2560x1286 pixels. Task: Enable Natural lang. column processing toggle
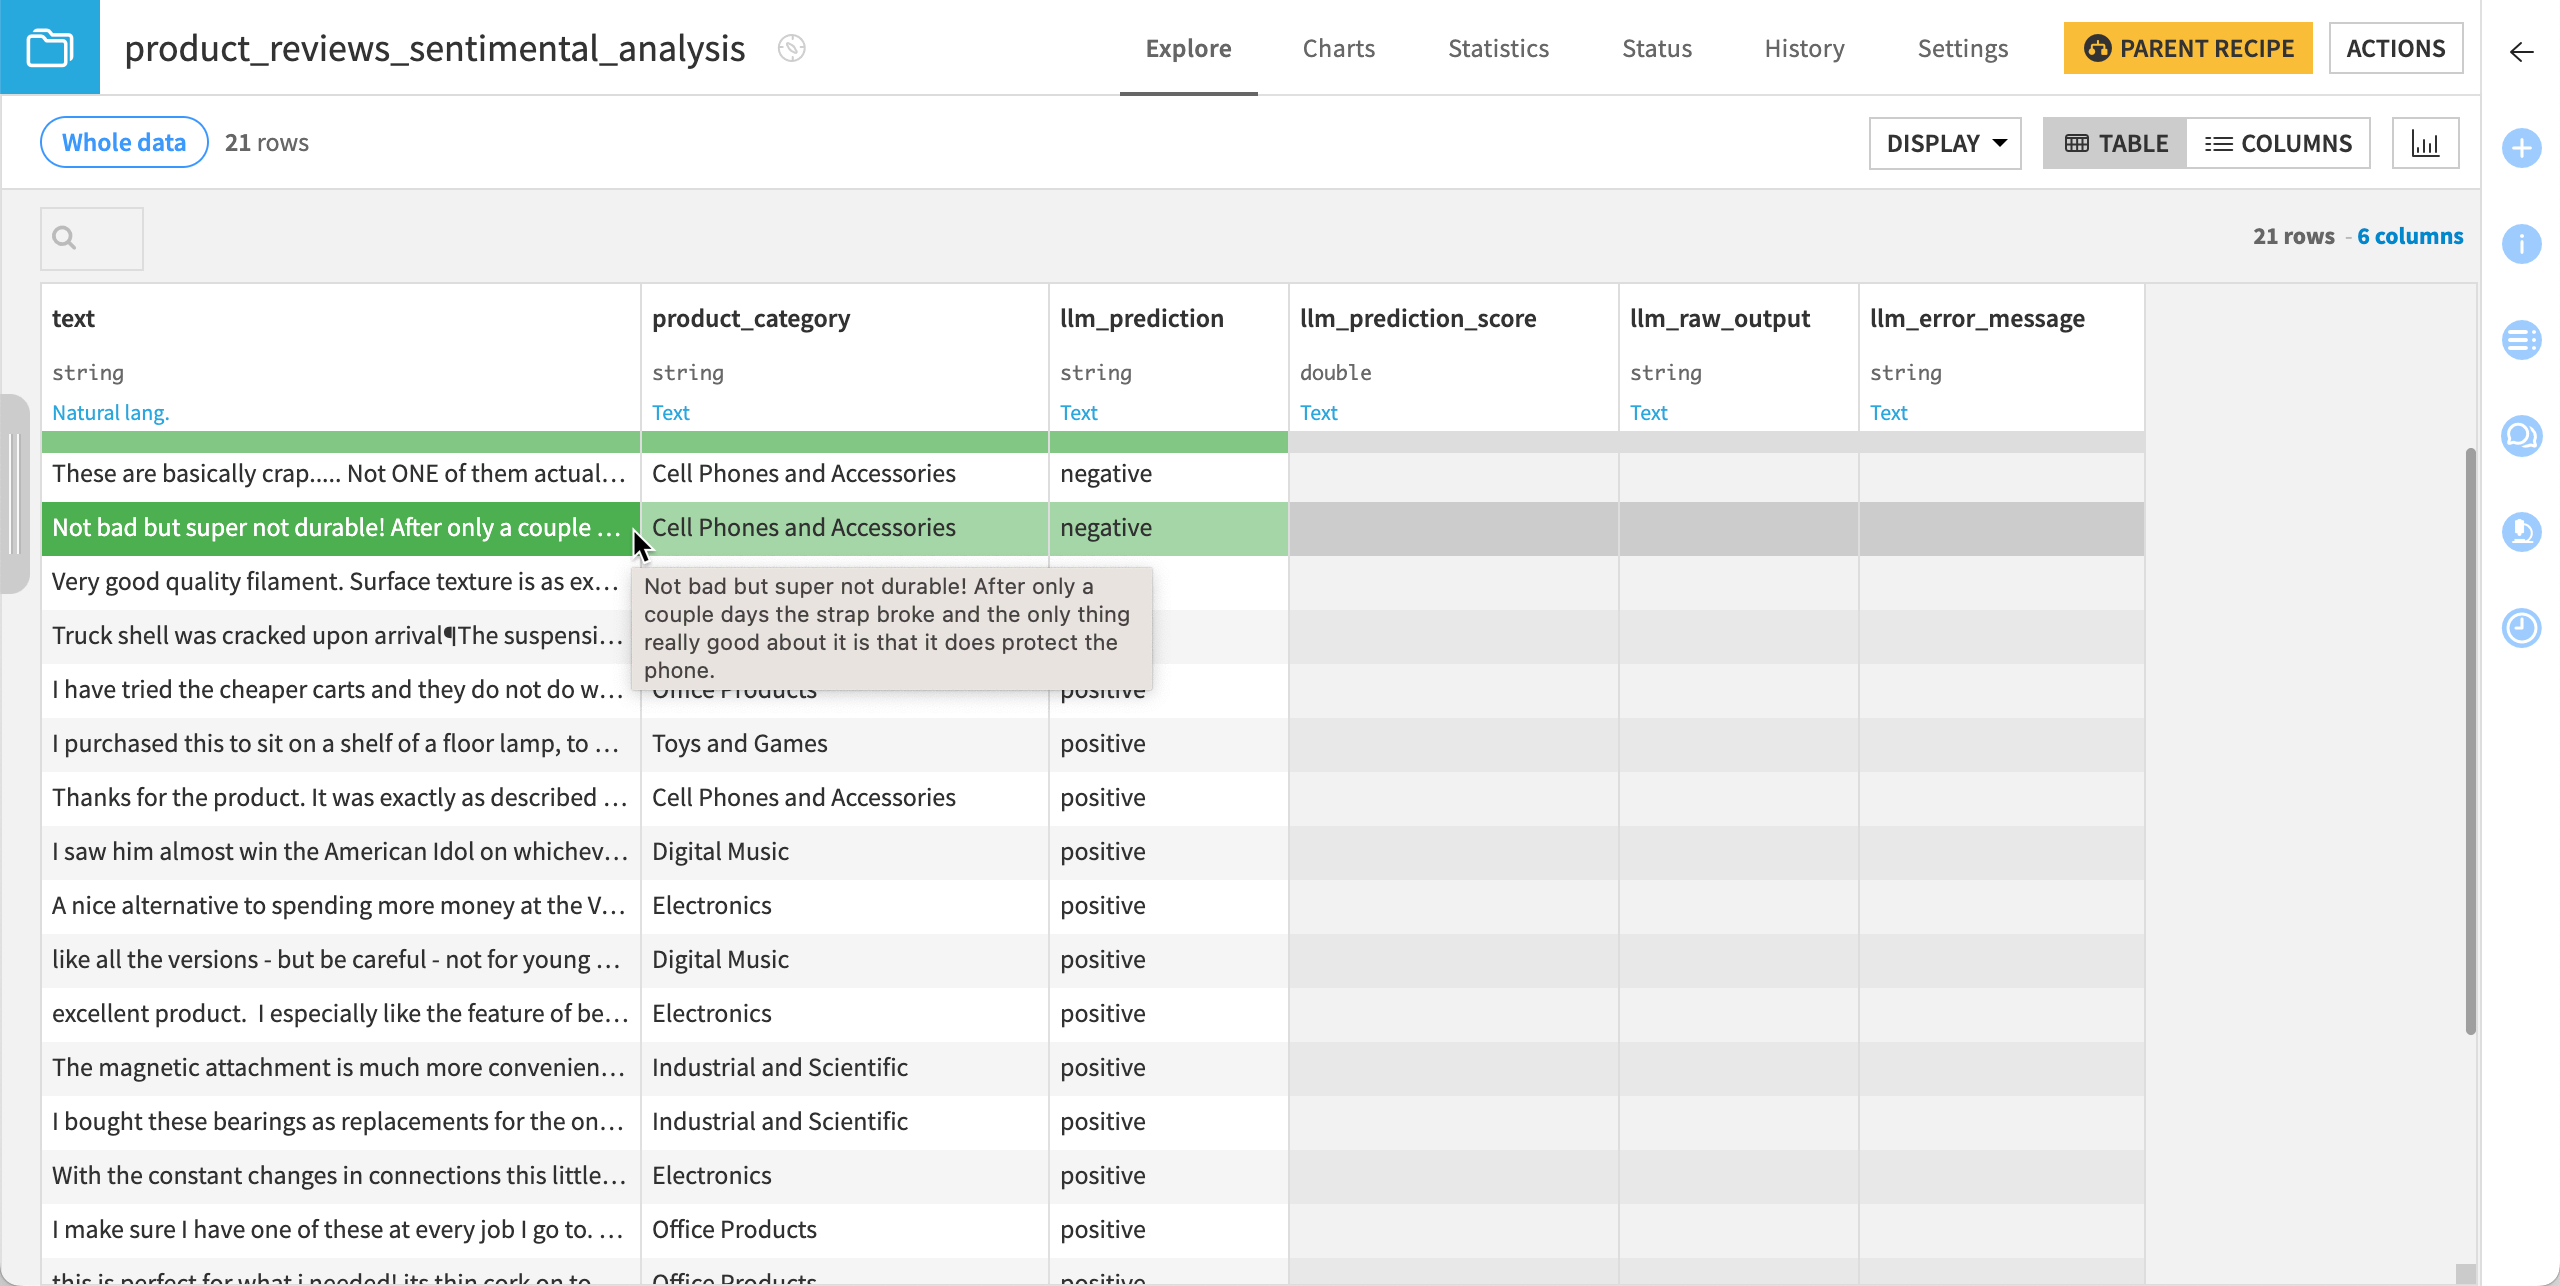(x=110, y=412)
